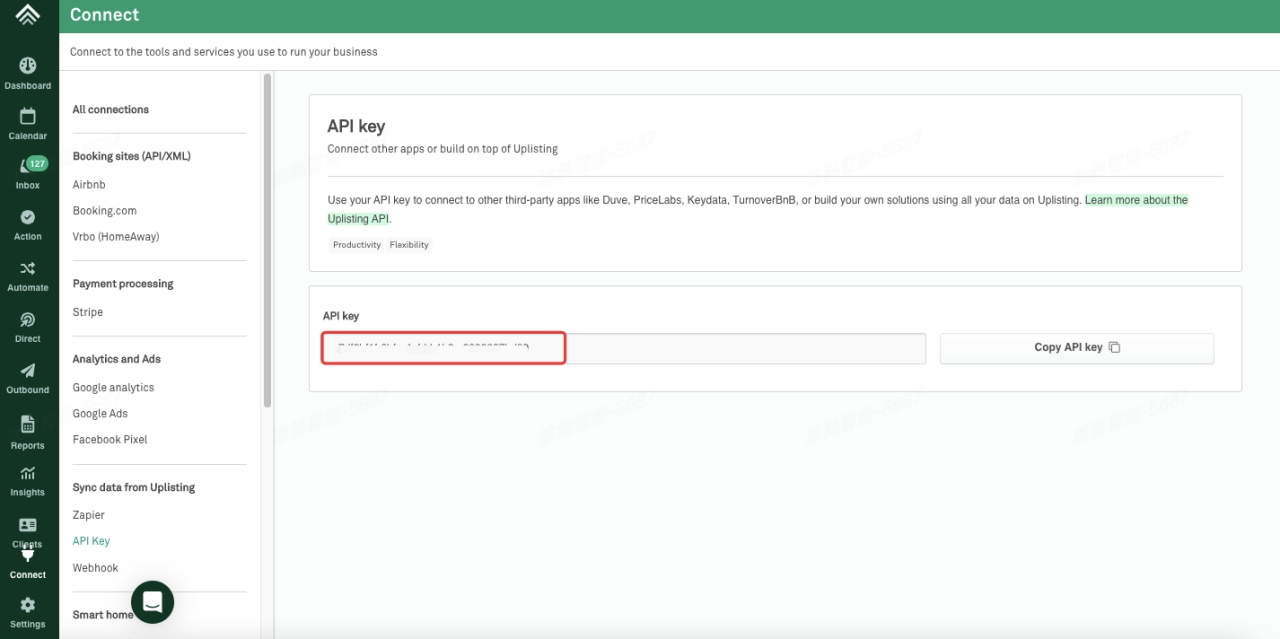Open the Reports document icon
This screenshot has width=1280, height=639.
point(28,431)
